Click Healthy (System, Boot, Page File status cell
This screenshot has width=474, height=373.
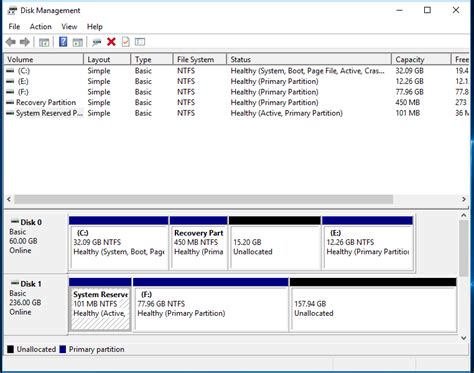click(x=307, y=71)
